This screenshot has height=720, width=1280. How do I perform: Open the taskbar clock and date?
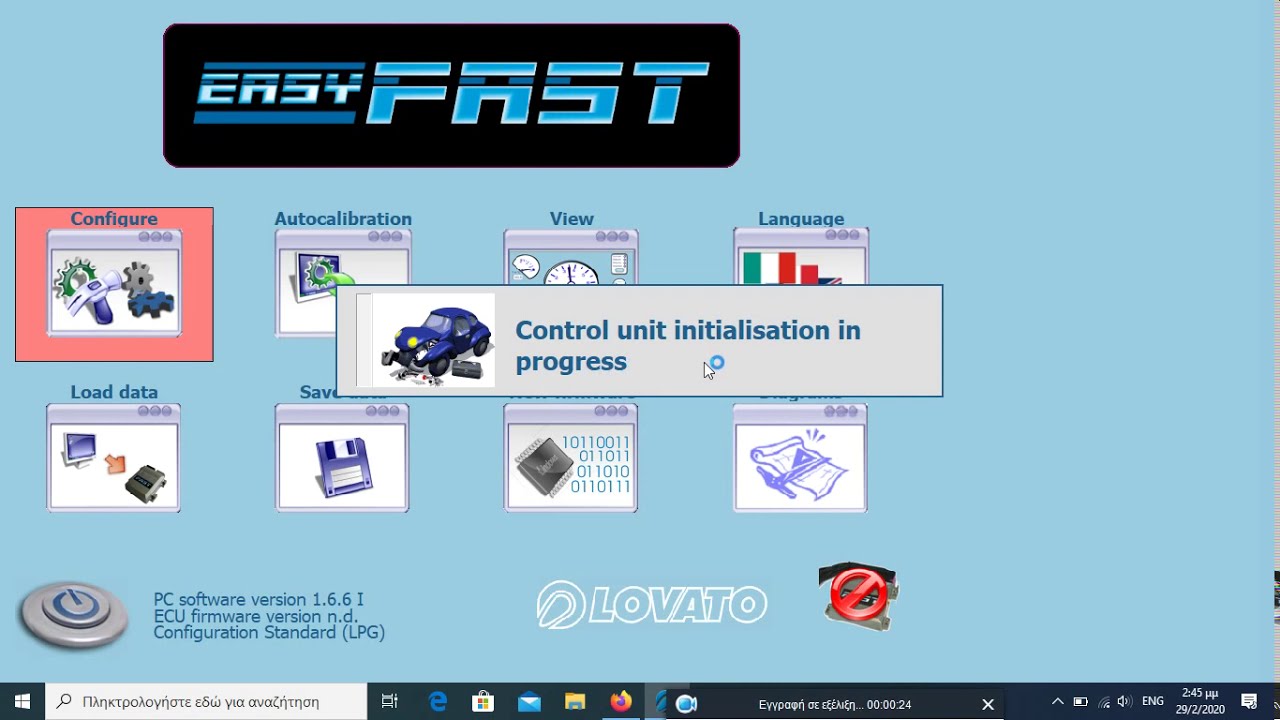(x=1200, y=701)
